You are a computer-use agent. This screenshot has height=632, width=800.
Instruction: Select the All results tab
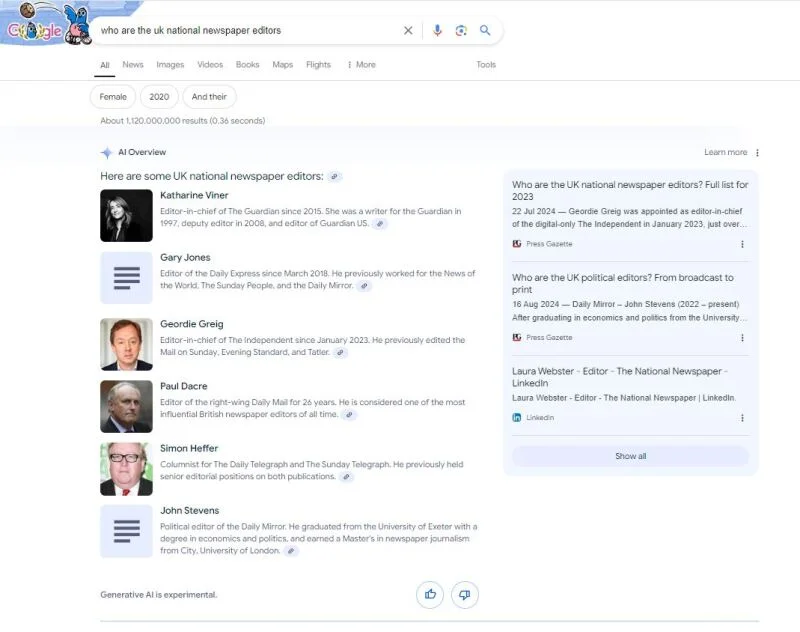105,65
